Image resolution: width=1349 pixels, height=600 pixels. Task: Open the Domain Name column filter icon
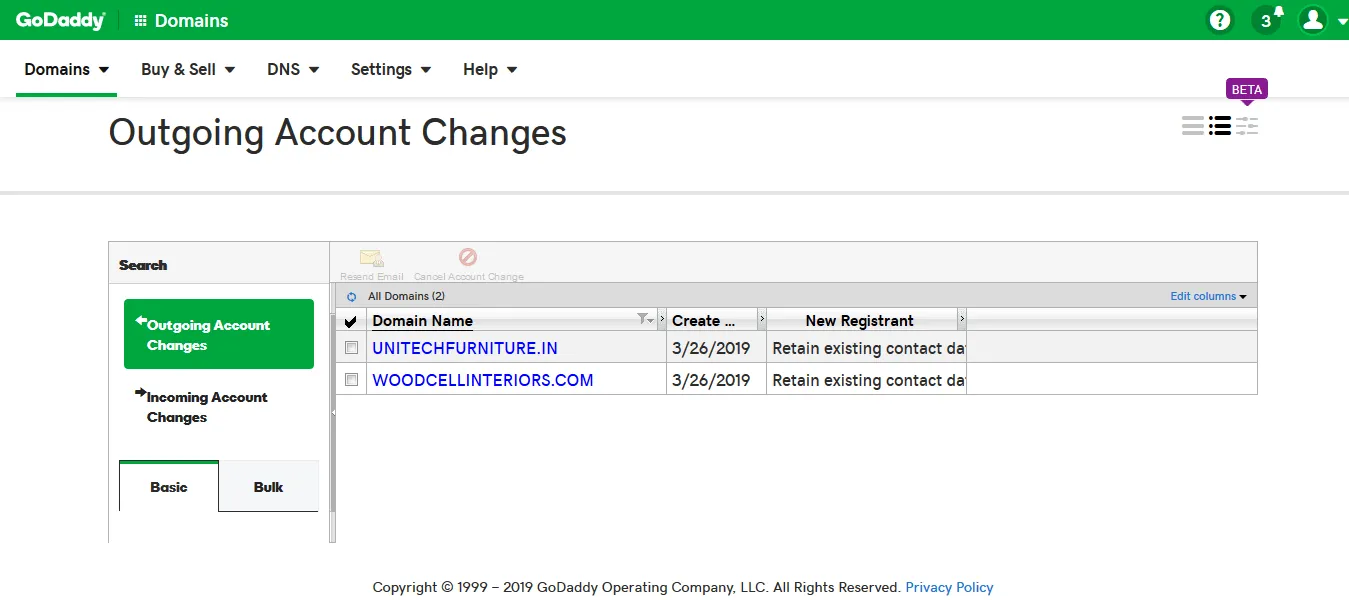[644, 319]
